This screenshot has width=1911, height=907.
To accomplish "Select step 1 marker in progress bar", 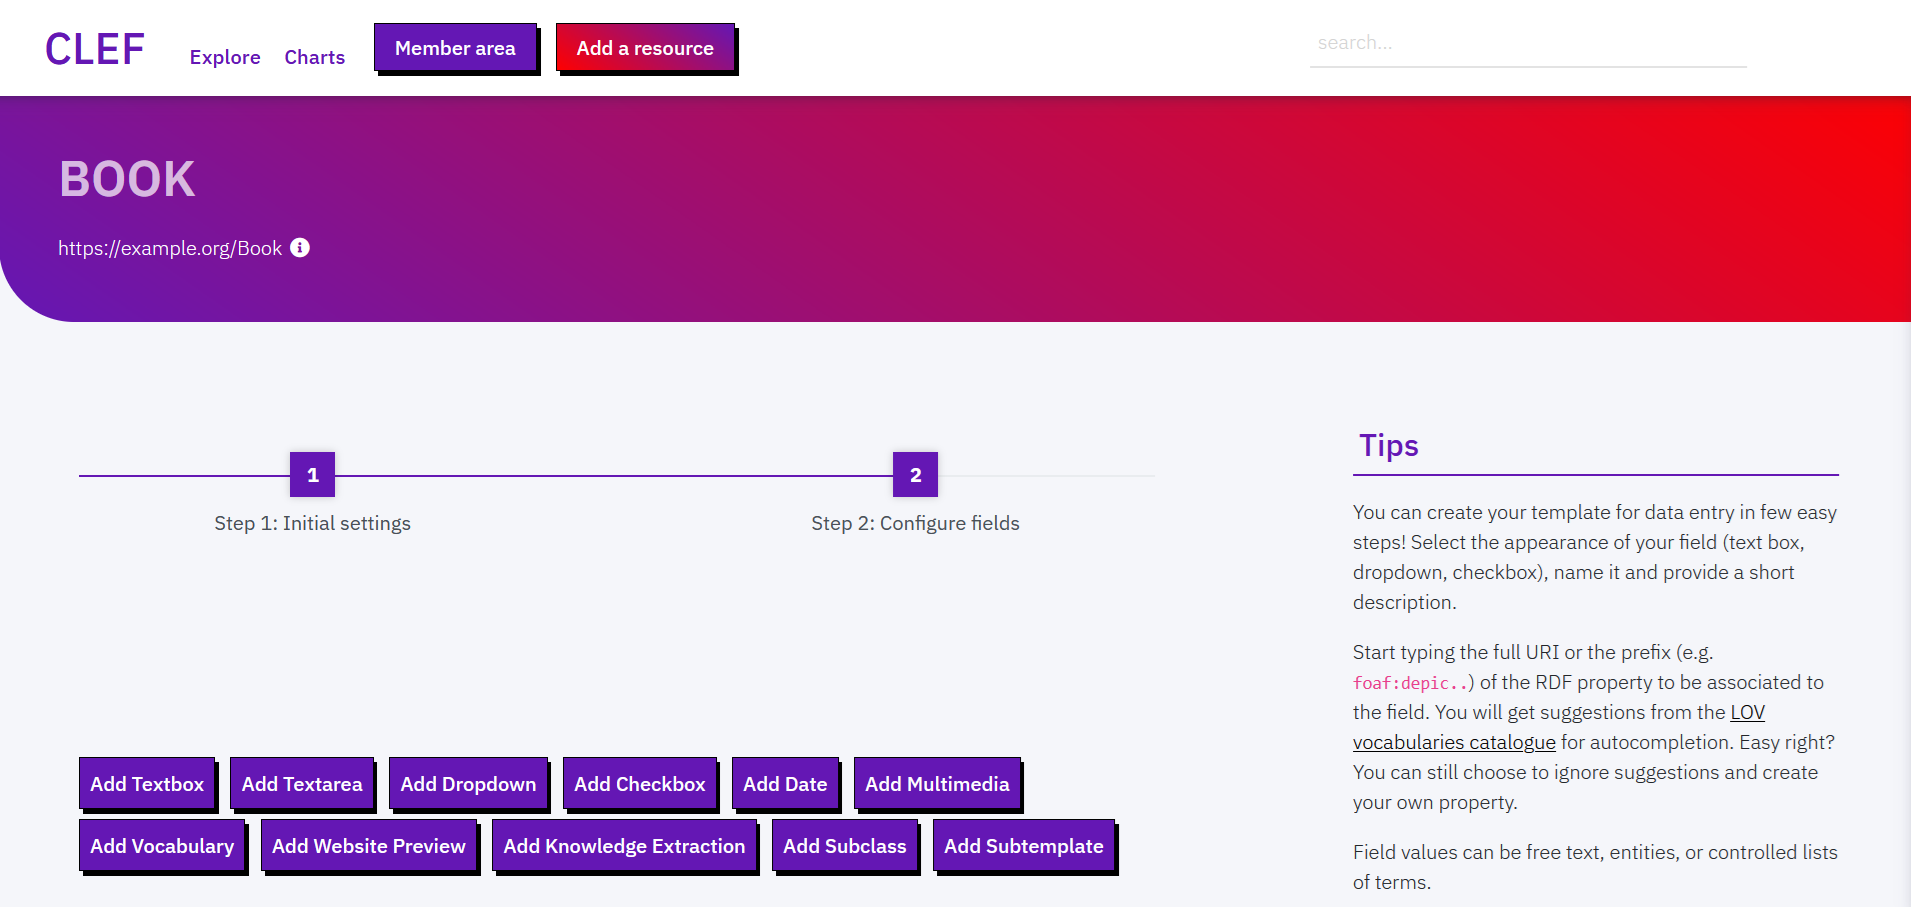I will click(312, 475).
